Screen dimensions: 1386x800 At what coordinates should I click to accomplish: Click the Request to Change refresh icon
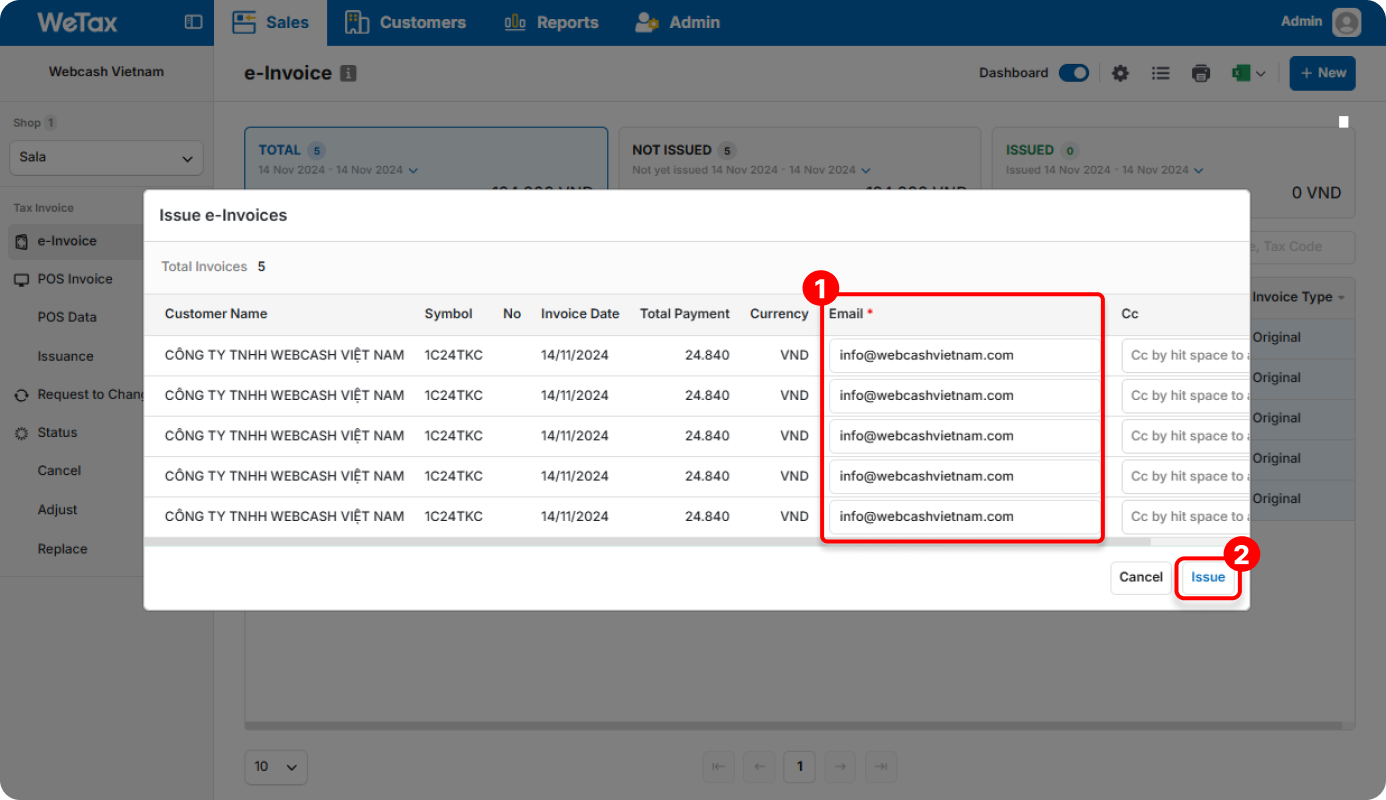pos(21,395)
